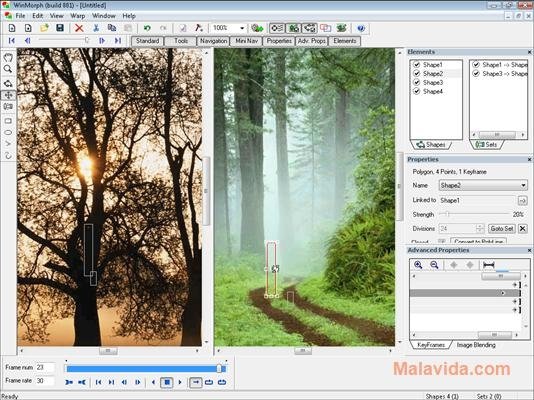Click the top toolbar frame slider
This screenshot has height=400, width=534.
tap(64, 40)
